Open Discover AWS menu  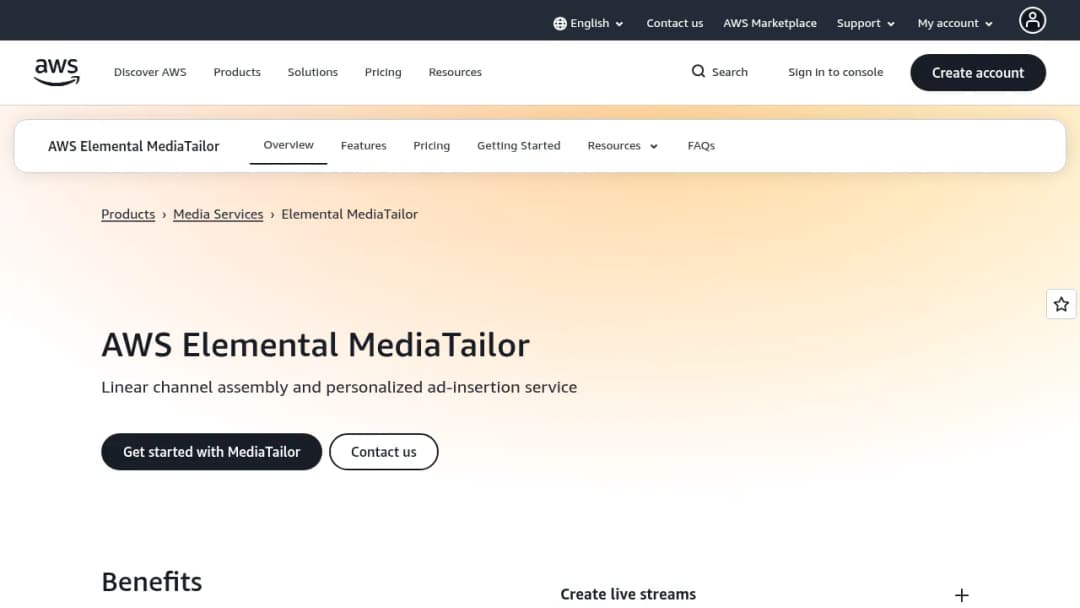point(150,72)
